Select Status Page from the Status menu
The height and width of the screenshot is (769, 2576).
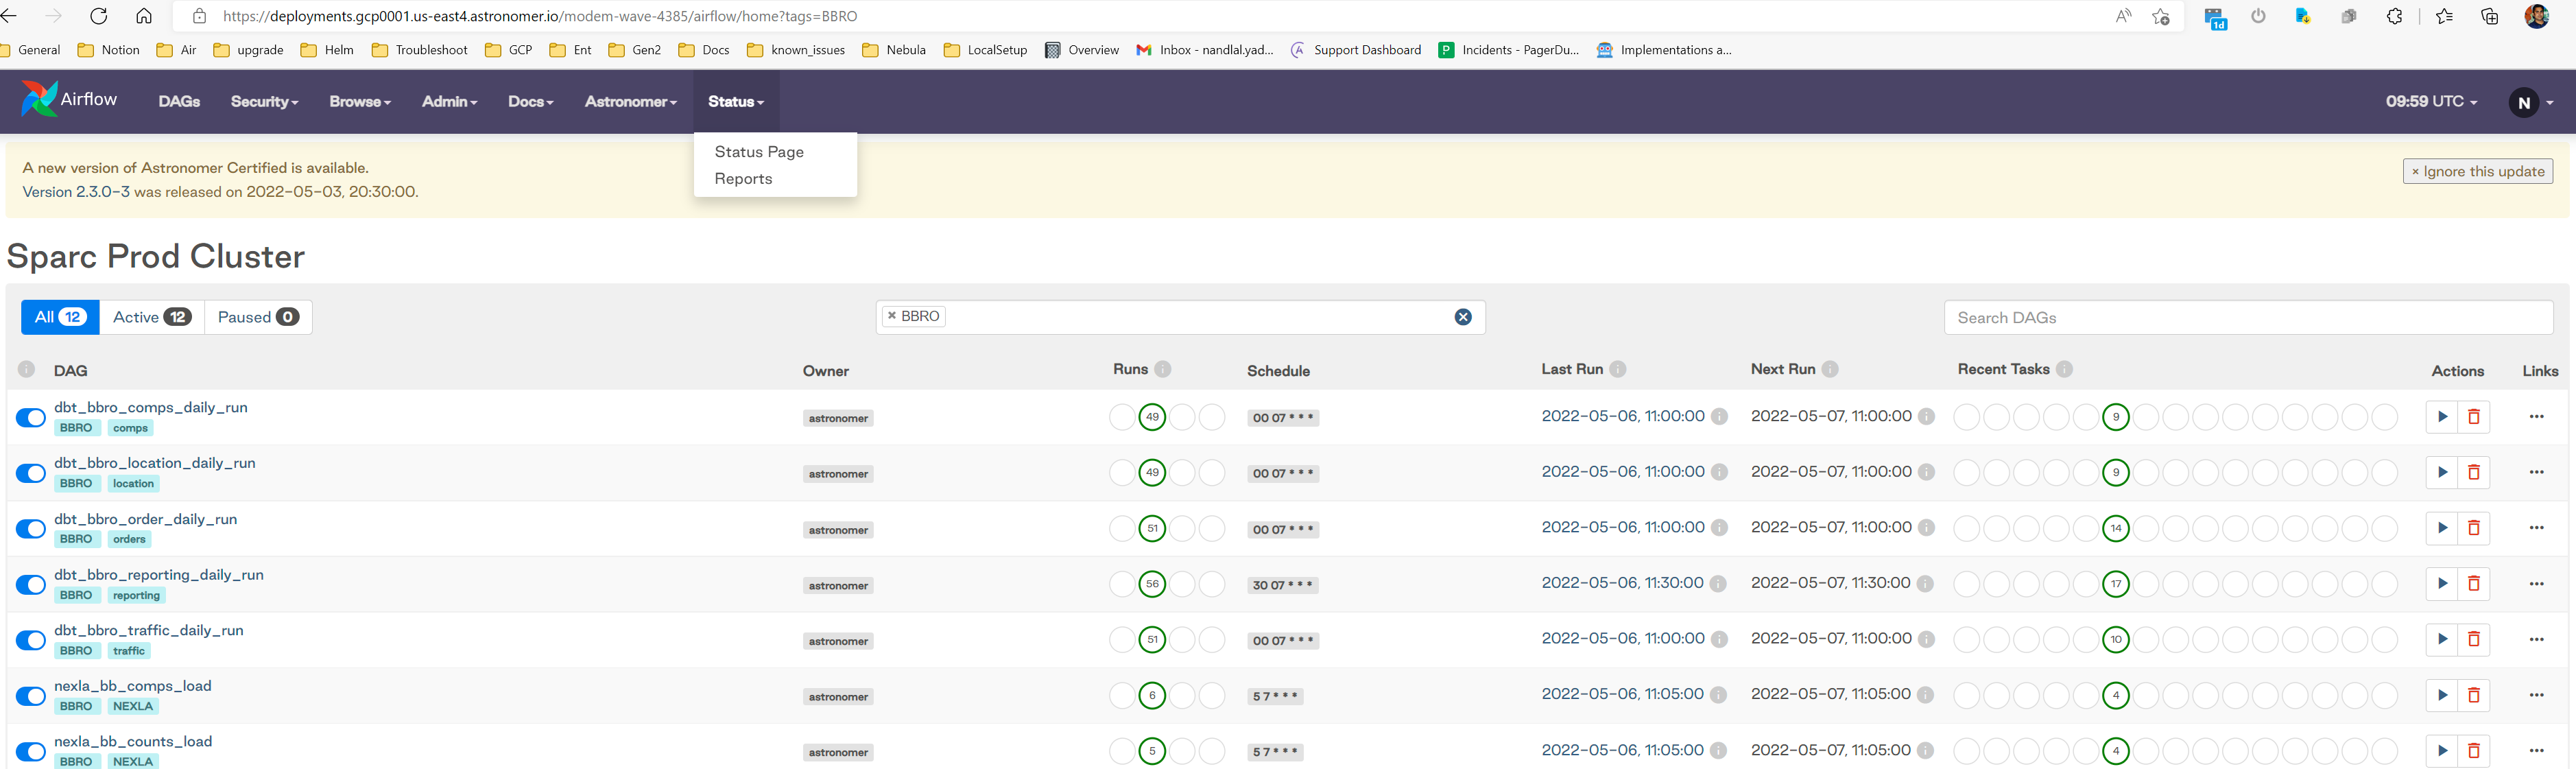[758, 151]
